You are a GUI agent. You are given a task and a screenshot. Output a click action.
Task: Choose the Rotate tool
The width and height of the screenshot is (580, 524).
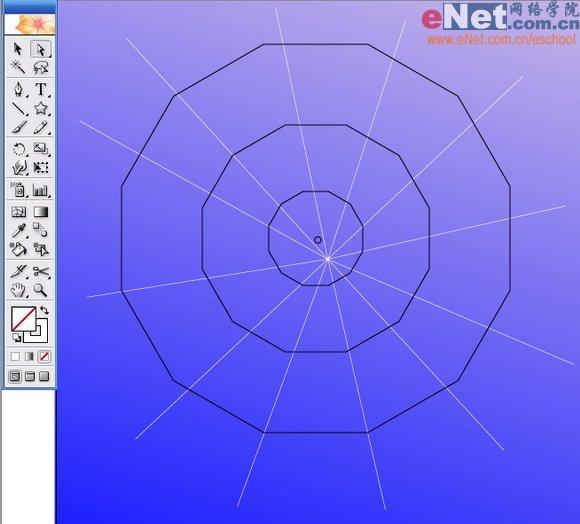[18, 149]
